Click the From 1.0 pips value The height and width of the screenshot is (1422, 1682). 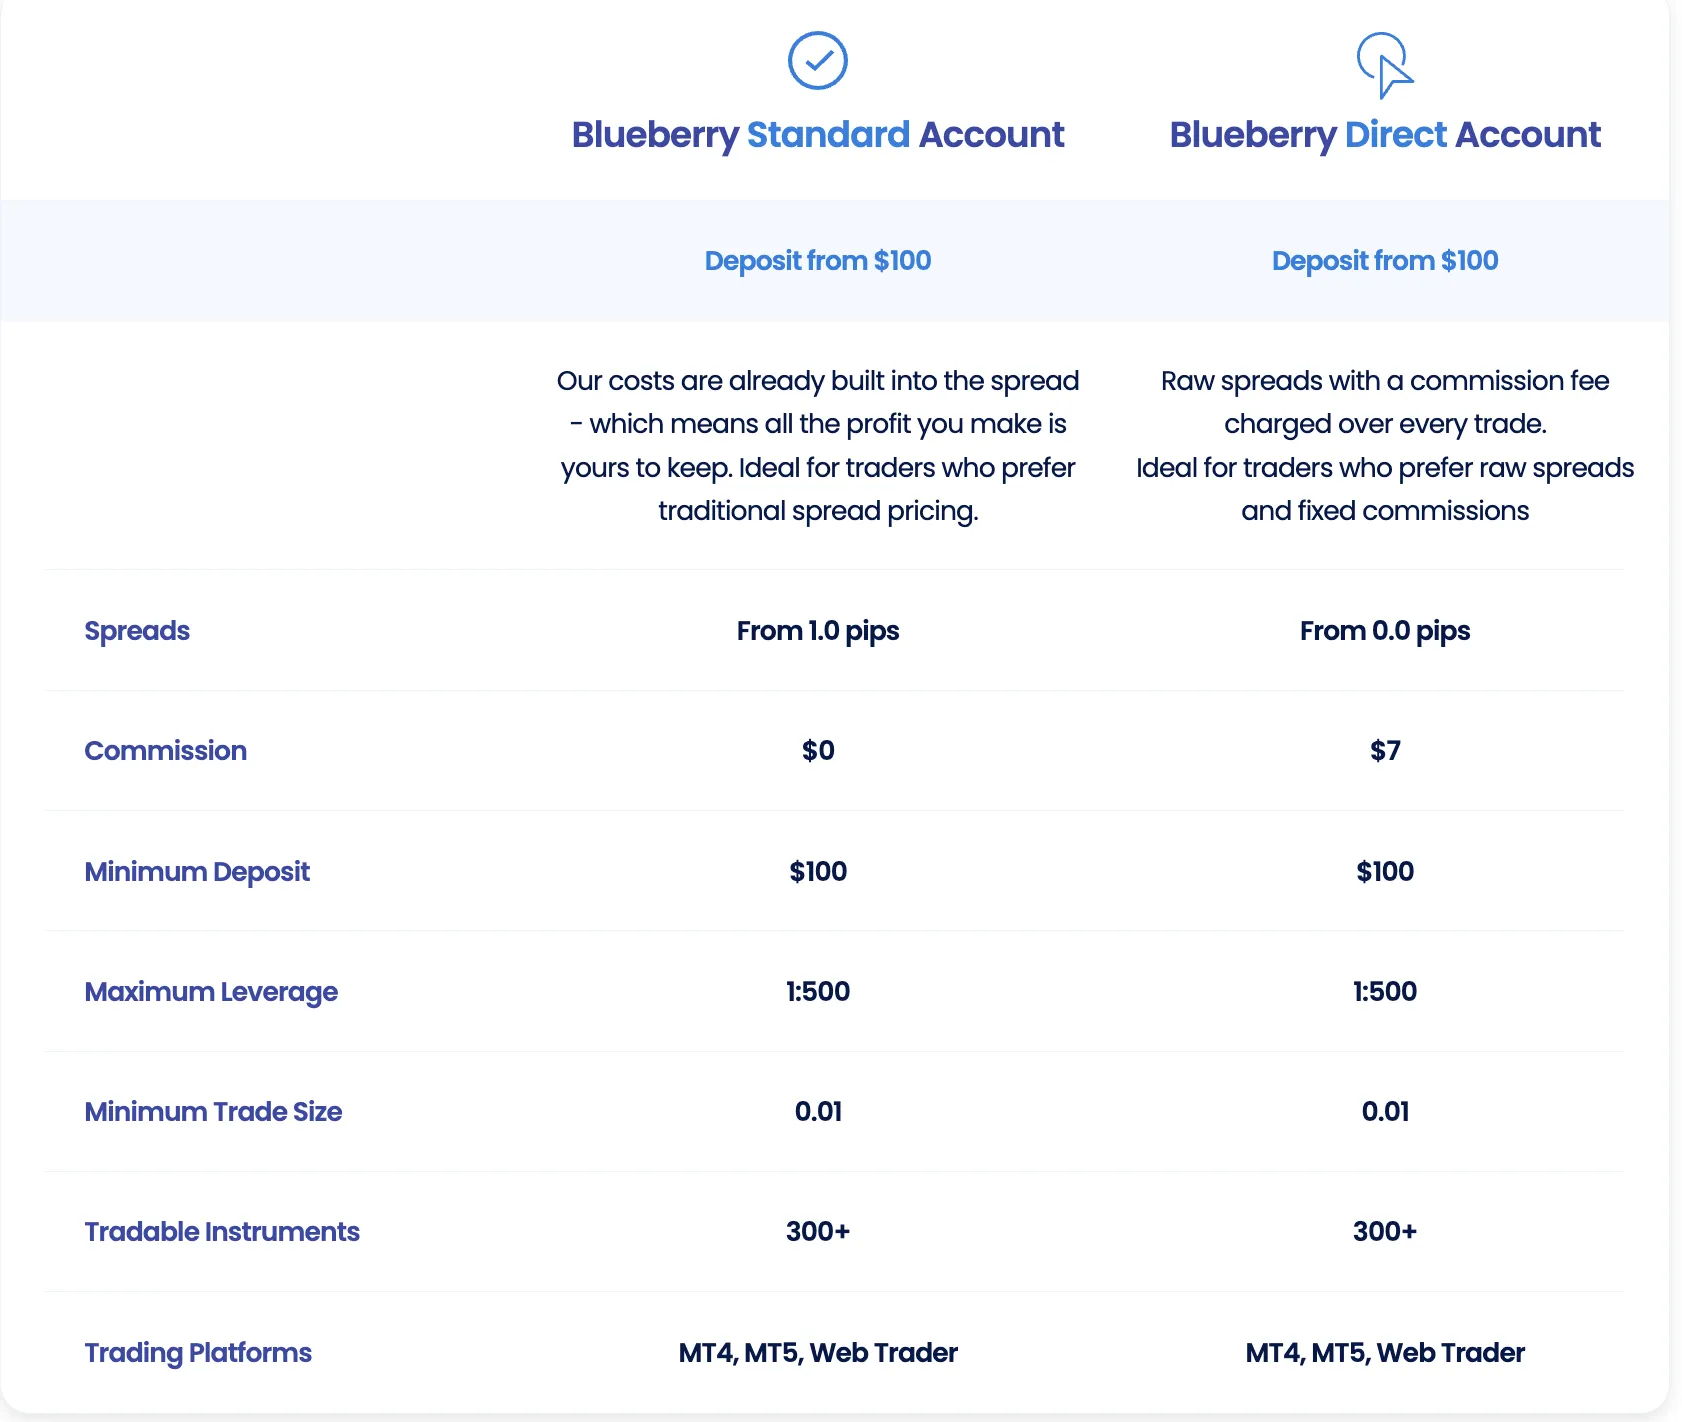click(818, 631)
